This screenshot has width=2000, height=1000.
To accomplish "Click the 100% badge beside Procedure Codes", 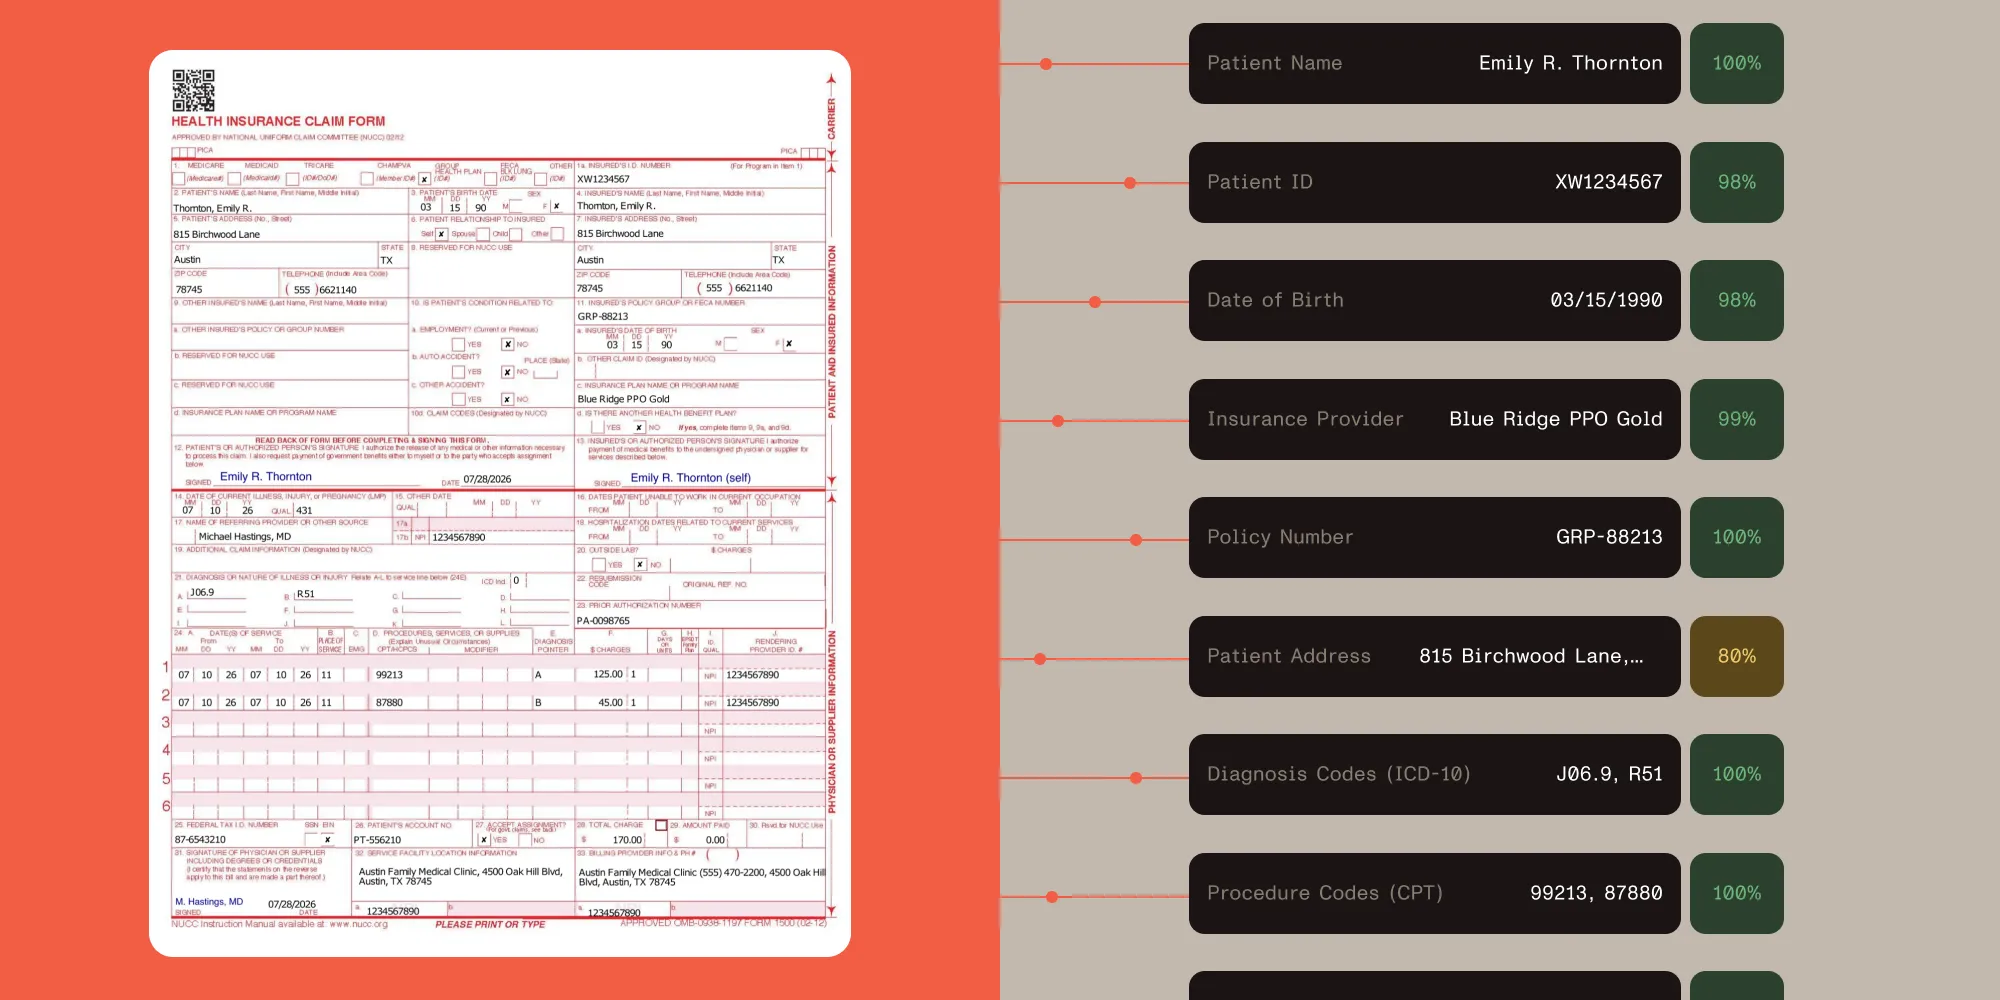I will (x=1736, y=893).
